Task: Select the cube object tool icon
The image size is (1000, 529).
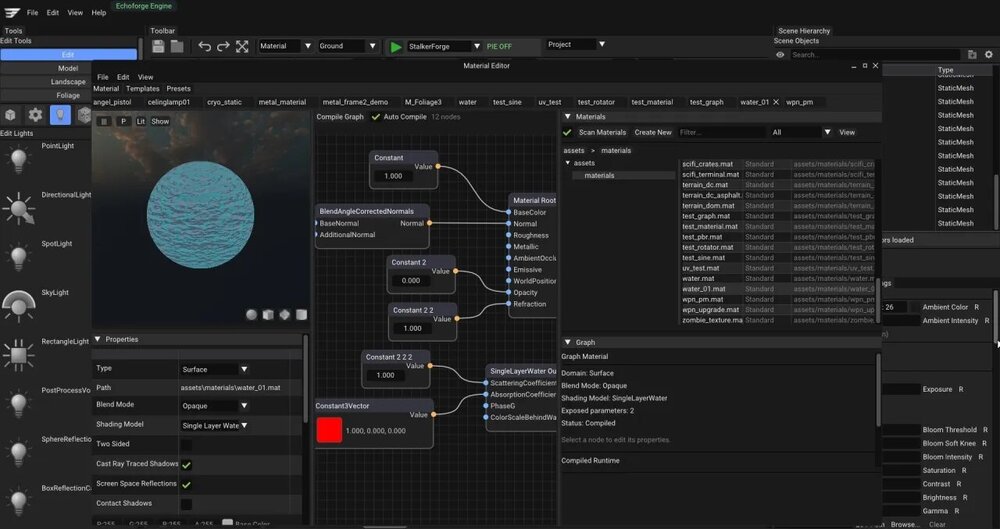Action: (x=10, y=115)
